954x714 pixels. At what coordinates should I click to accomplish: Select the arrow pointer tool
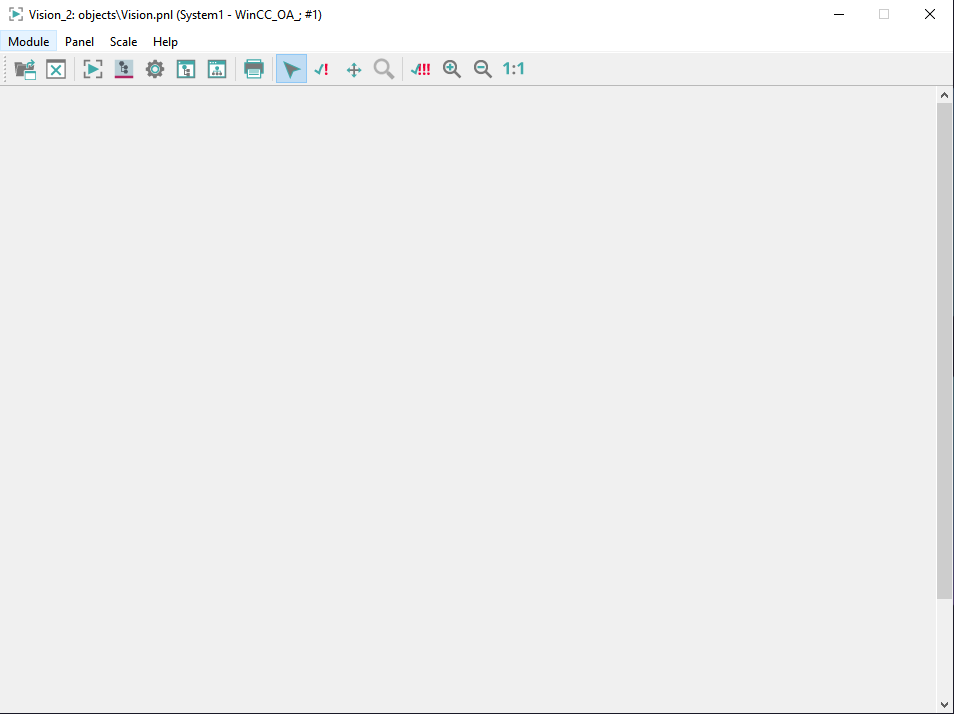pyautogui.click(x=291, y=69)
